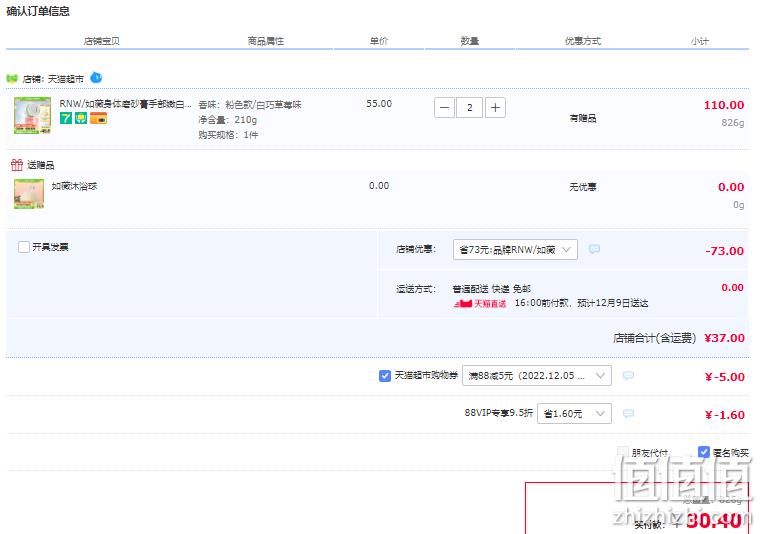Open the message icon beside 88VIP discount
Image resolution: width=762 pixels, height=534 pixels.
point(628,413)
